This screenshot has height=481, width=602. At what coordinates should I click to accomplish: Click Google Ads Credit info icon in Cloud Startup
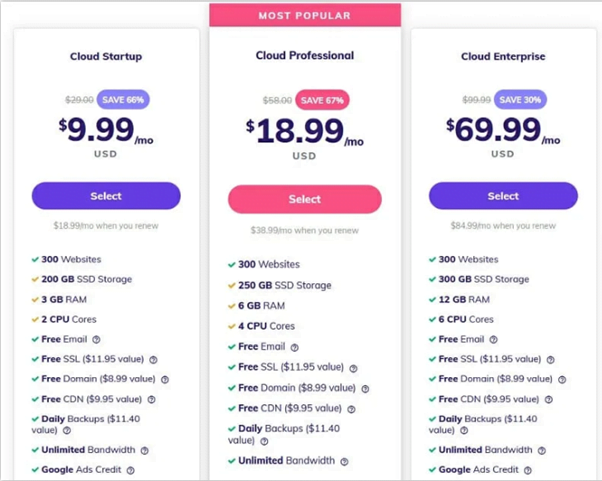tap(131, 470)
